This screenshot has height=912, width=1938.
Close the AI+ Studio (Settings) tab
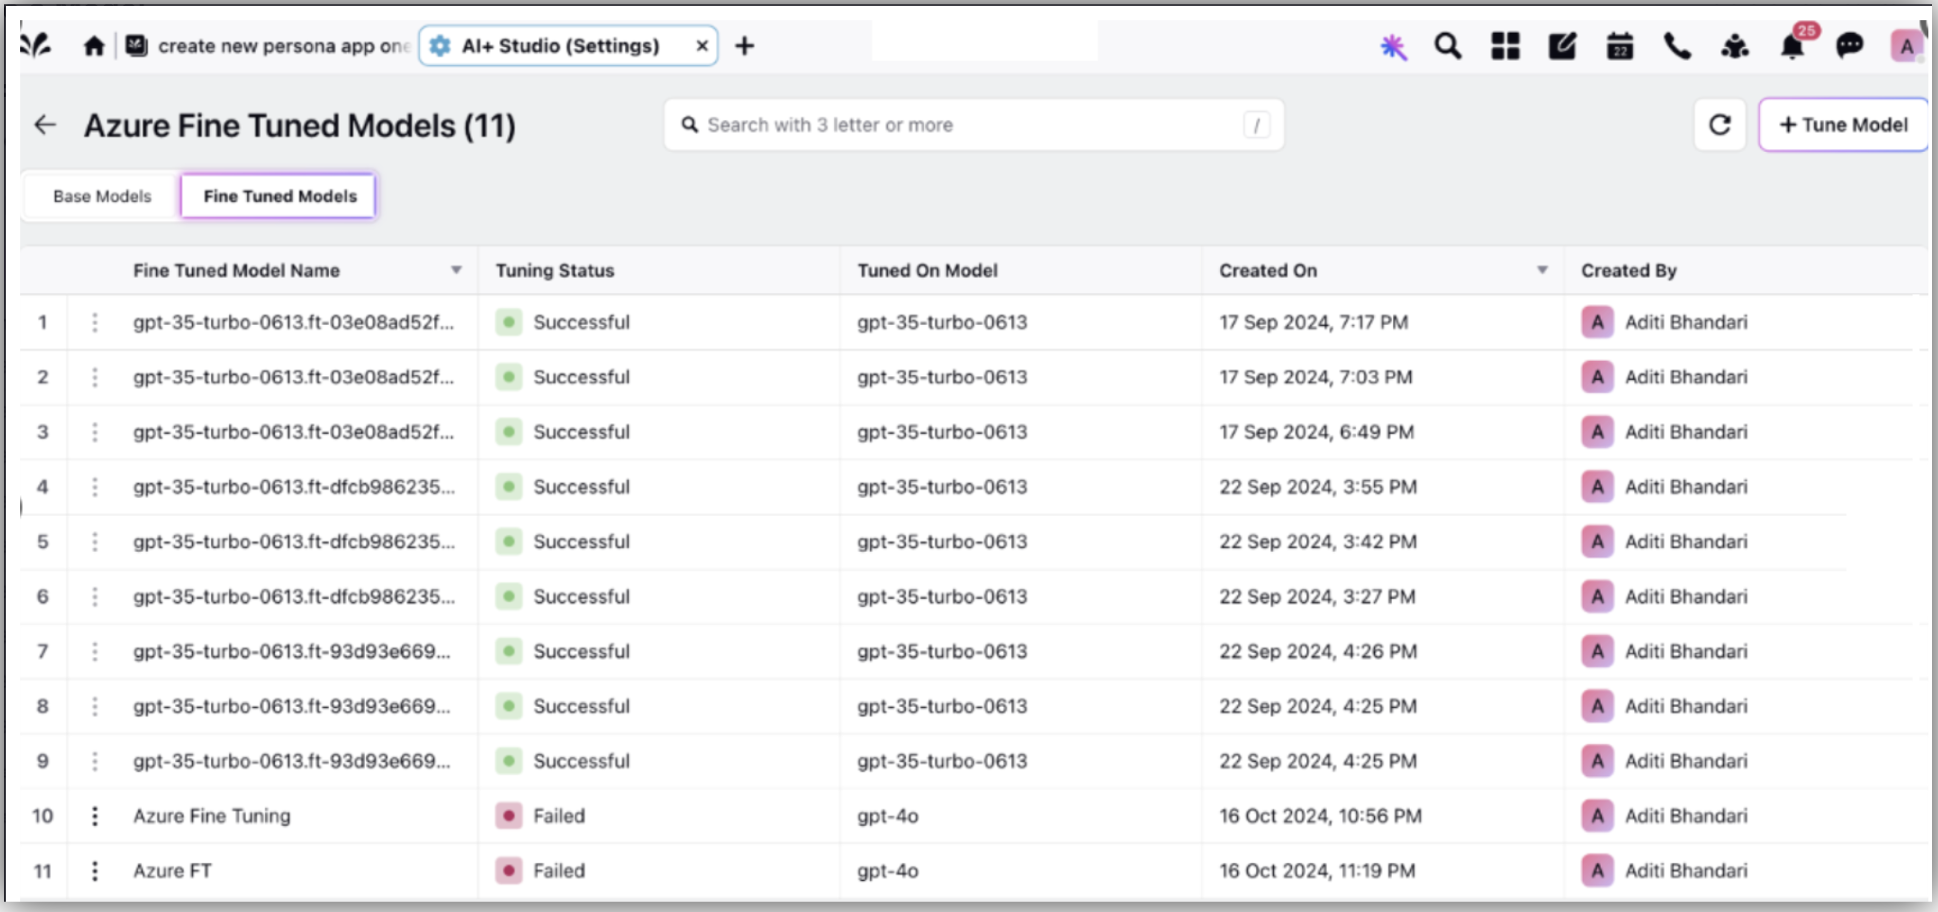pos(702,46)
